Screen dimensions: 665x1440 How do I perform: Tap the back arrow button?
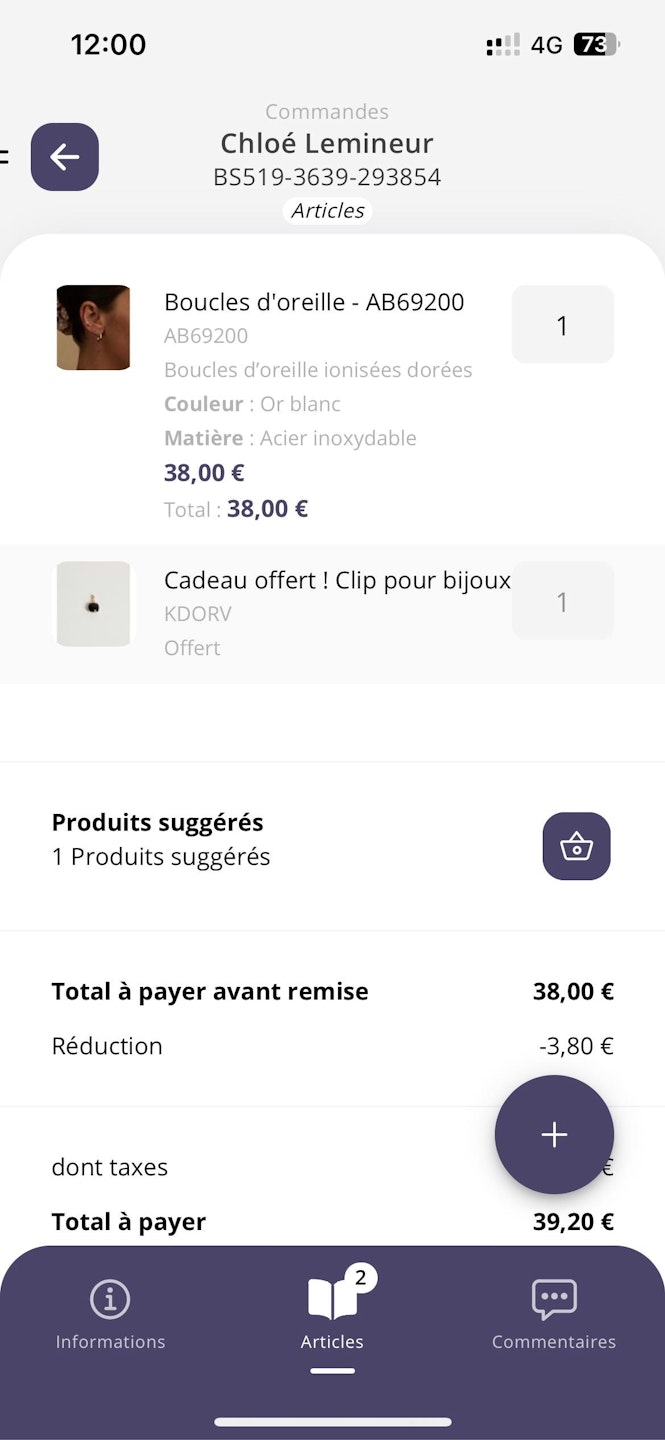(x=65, y=157)
